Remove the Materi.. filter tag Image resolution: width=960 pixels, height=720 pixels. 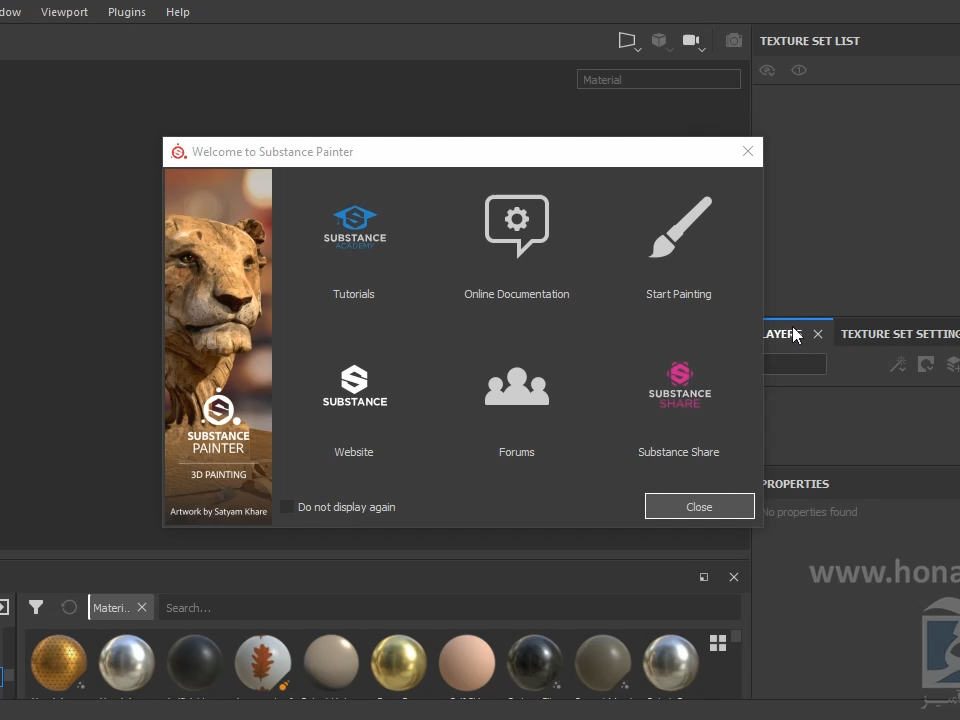click(142, 607)
